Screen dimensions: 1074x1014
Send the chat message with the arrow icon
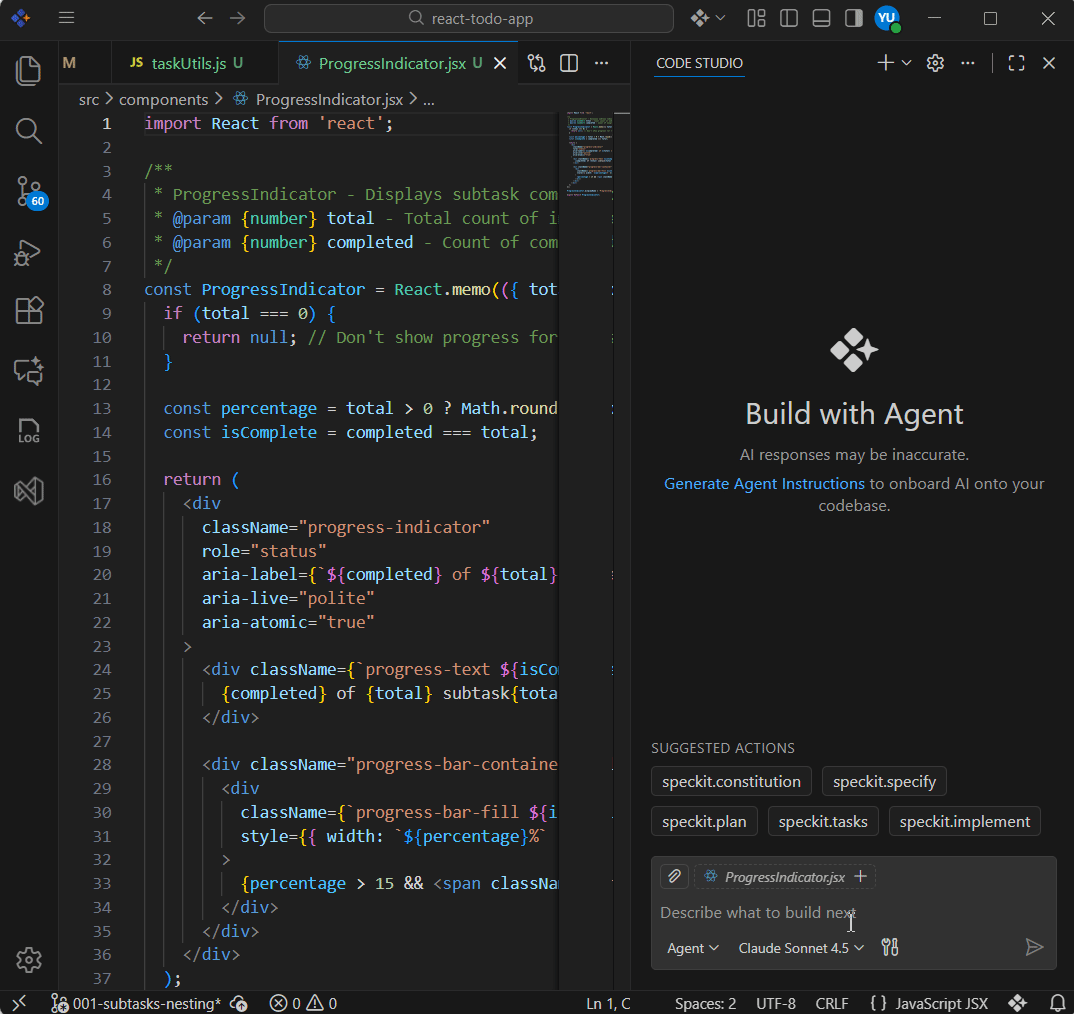1035,947
